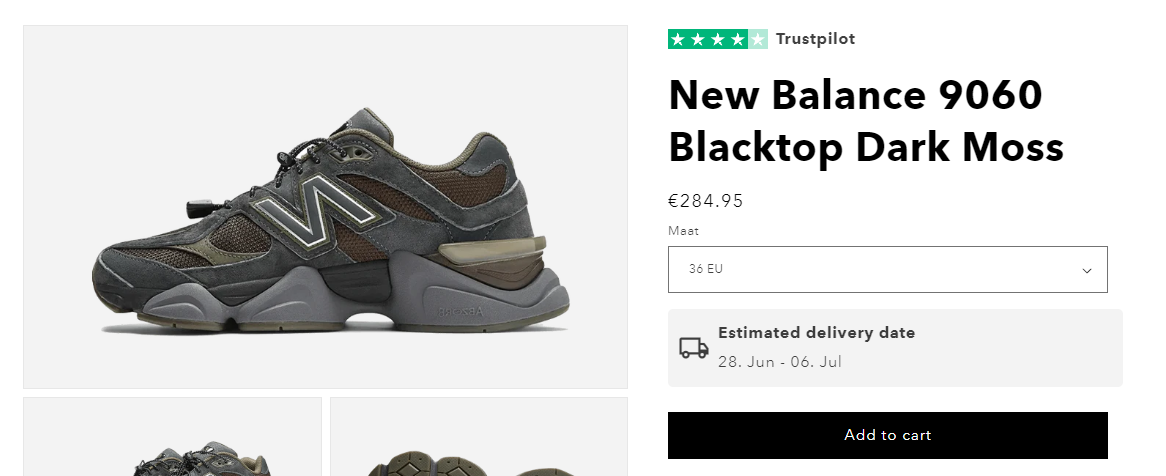Click the second Trustpilot star
The height and width of the screenshot is (476, 1166).
(x=698, y=40)
